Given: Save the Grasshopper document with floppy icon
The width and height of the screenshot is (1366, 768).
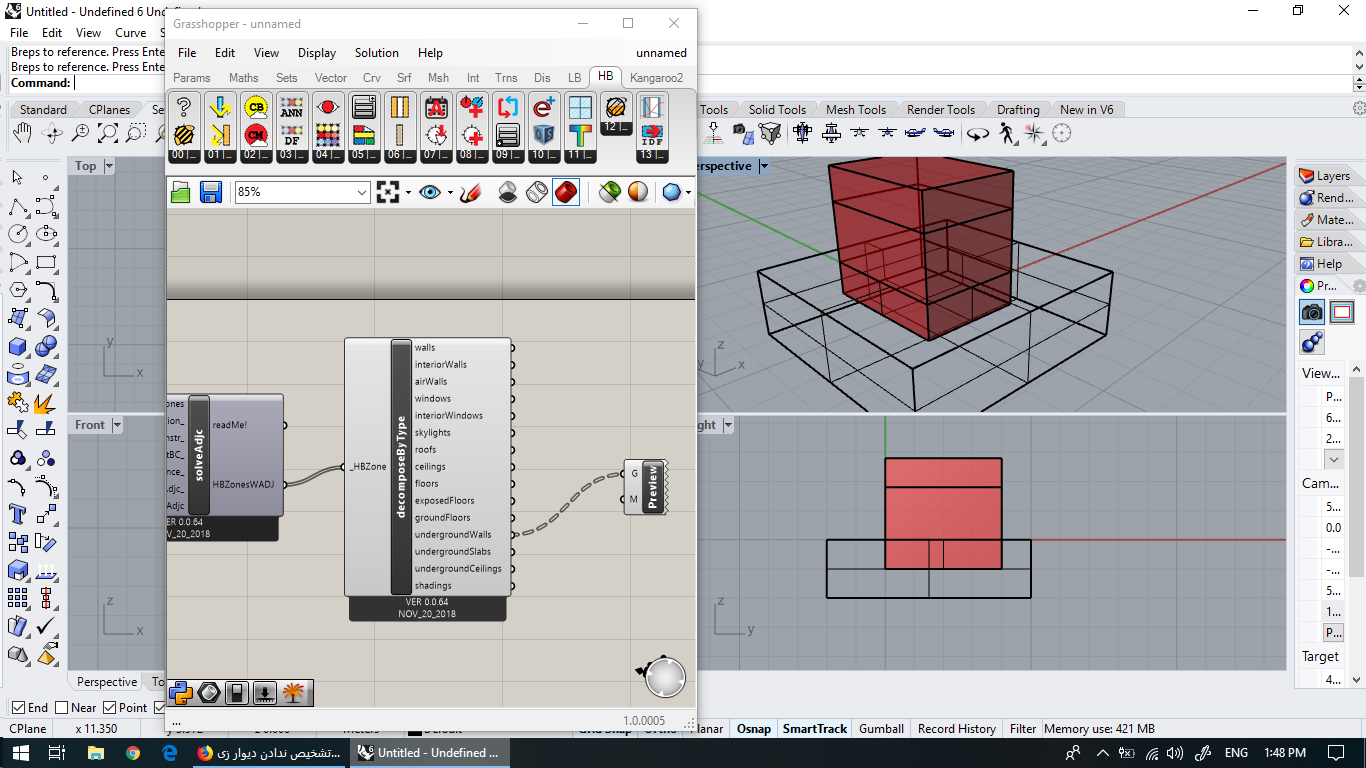Looking at the screenshot, I should pyautogui.click(x=210, y=192).
